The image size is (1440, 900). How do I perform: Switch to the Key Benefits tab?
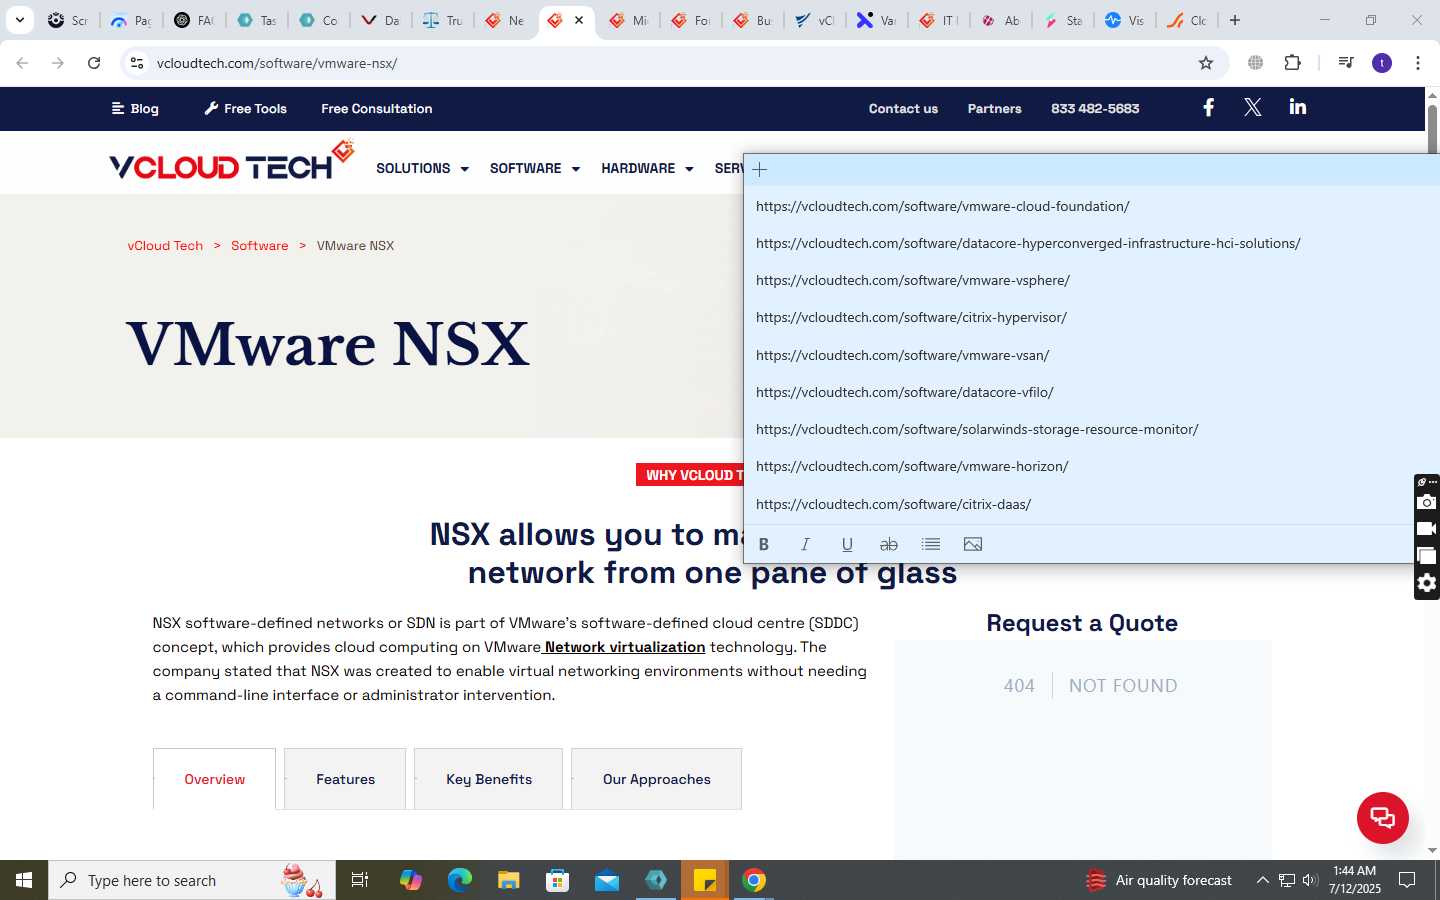(x=488, y=779)
